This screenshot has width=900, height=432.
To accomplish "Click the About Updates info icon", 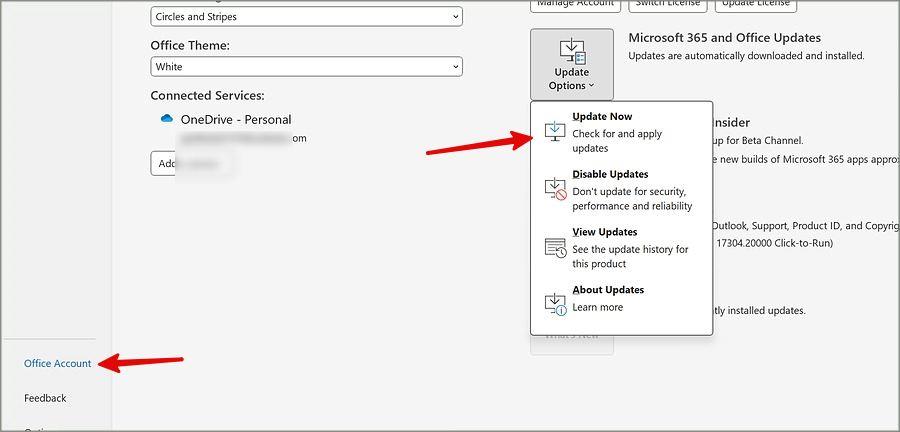I will (555, 304).
